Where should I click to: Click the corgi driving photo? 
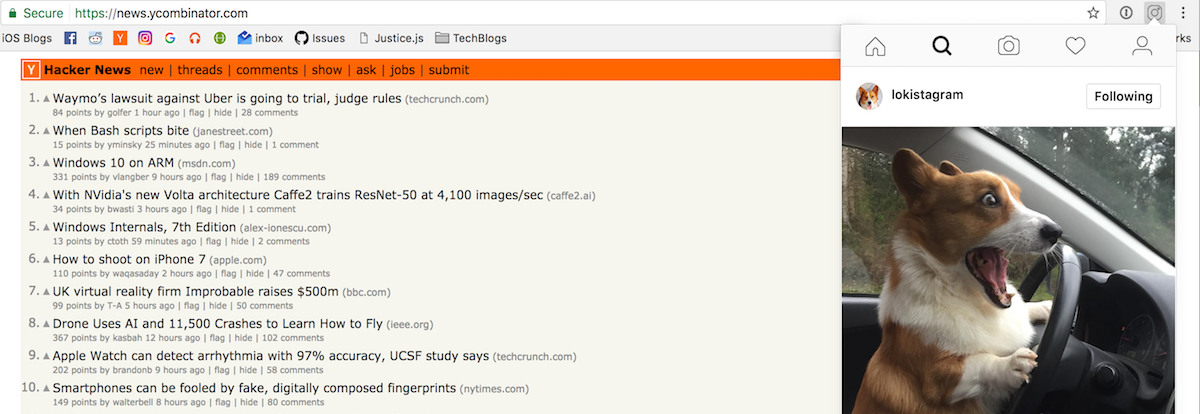1007,270
